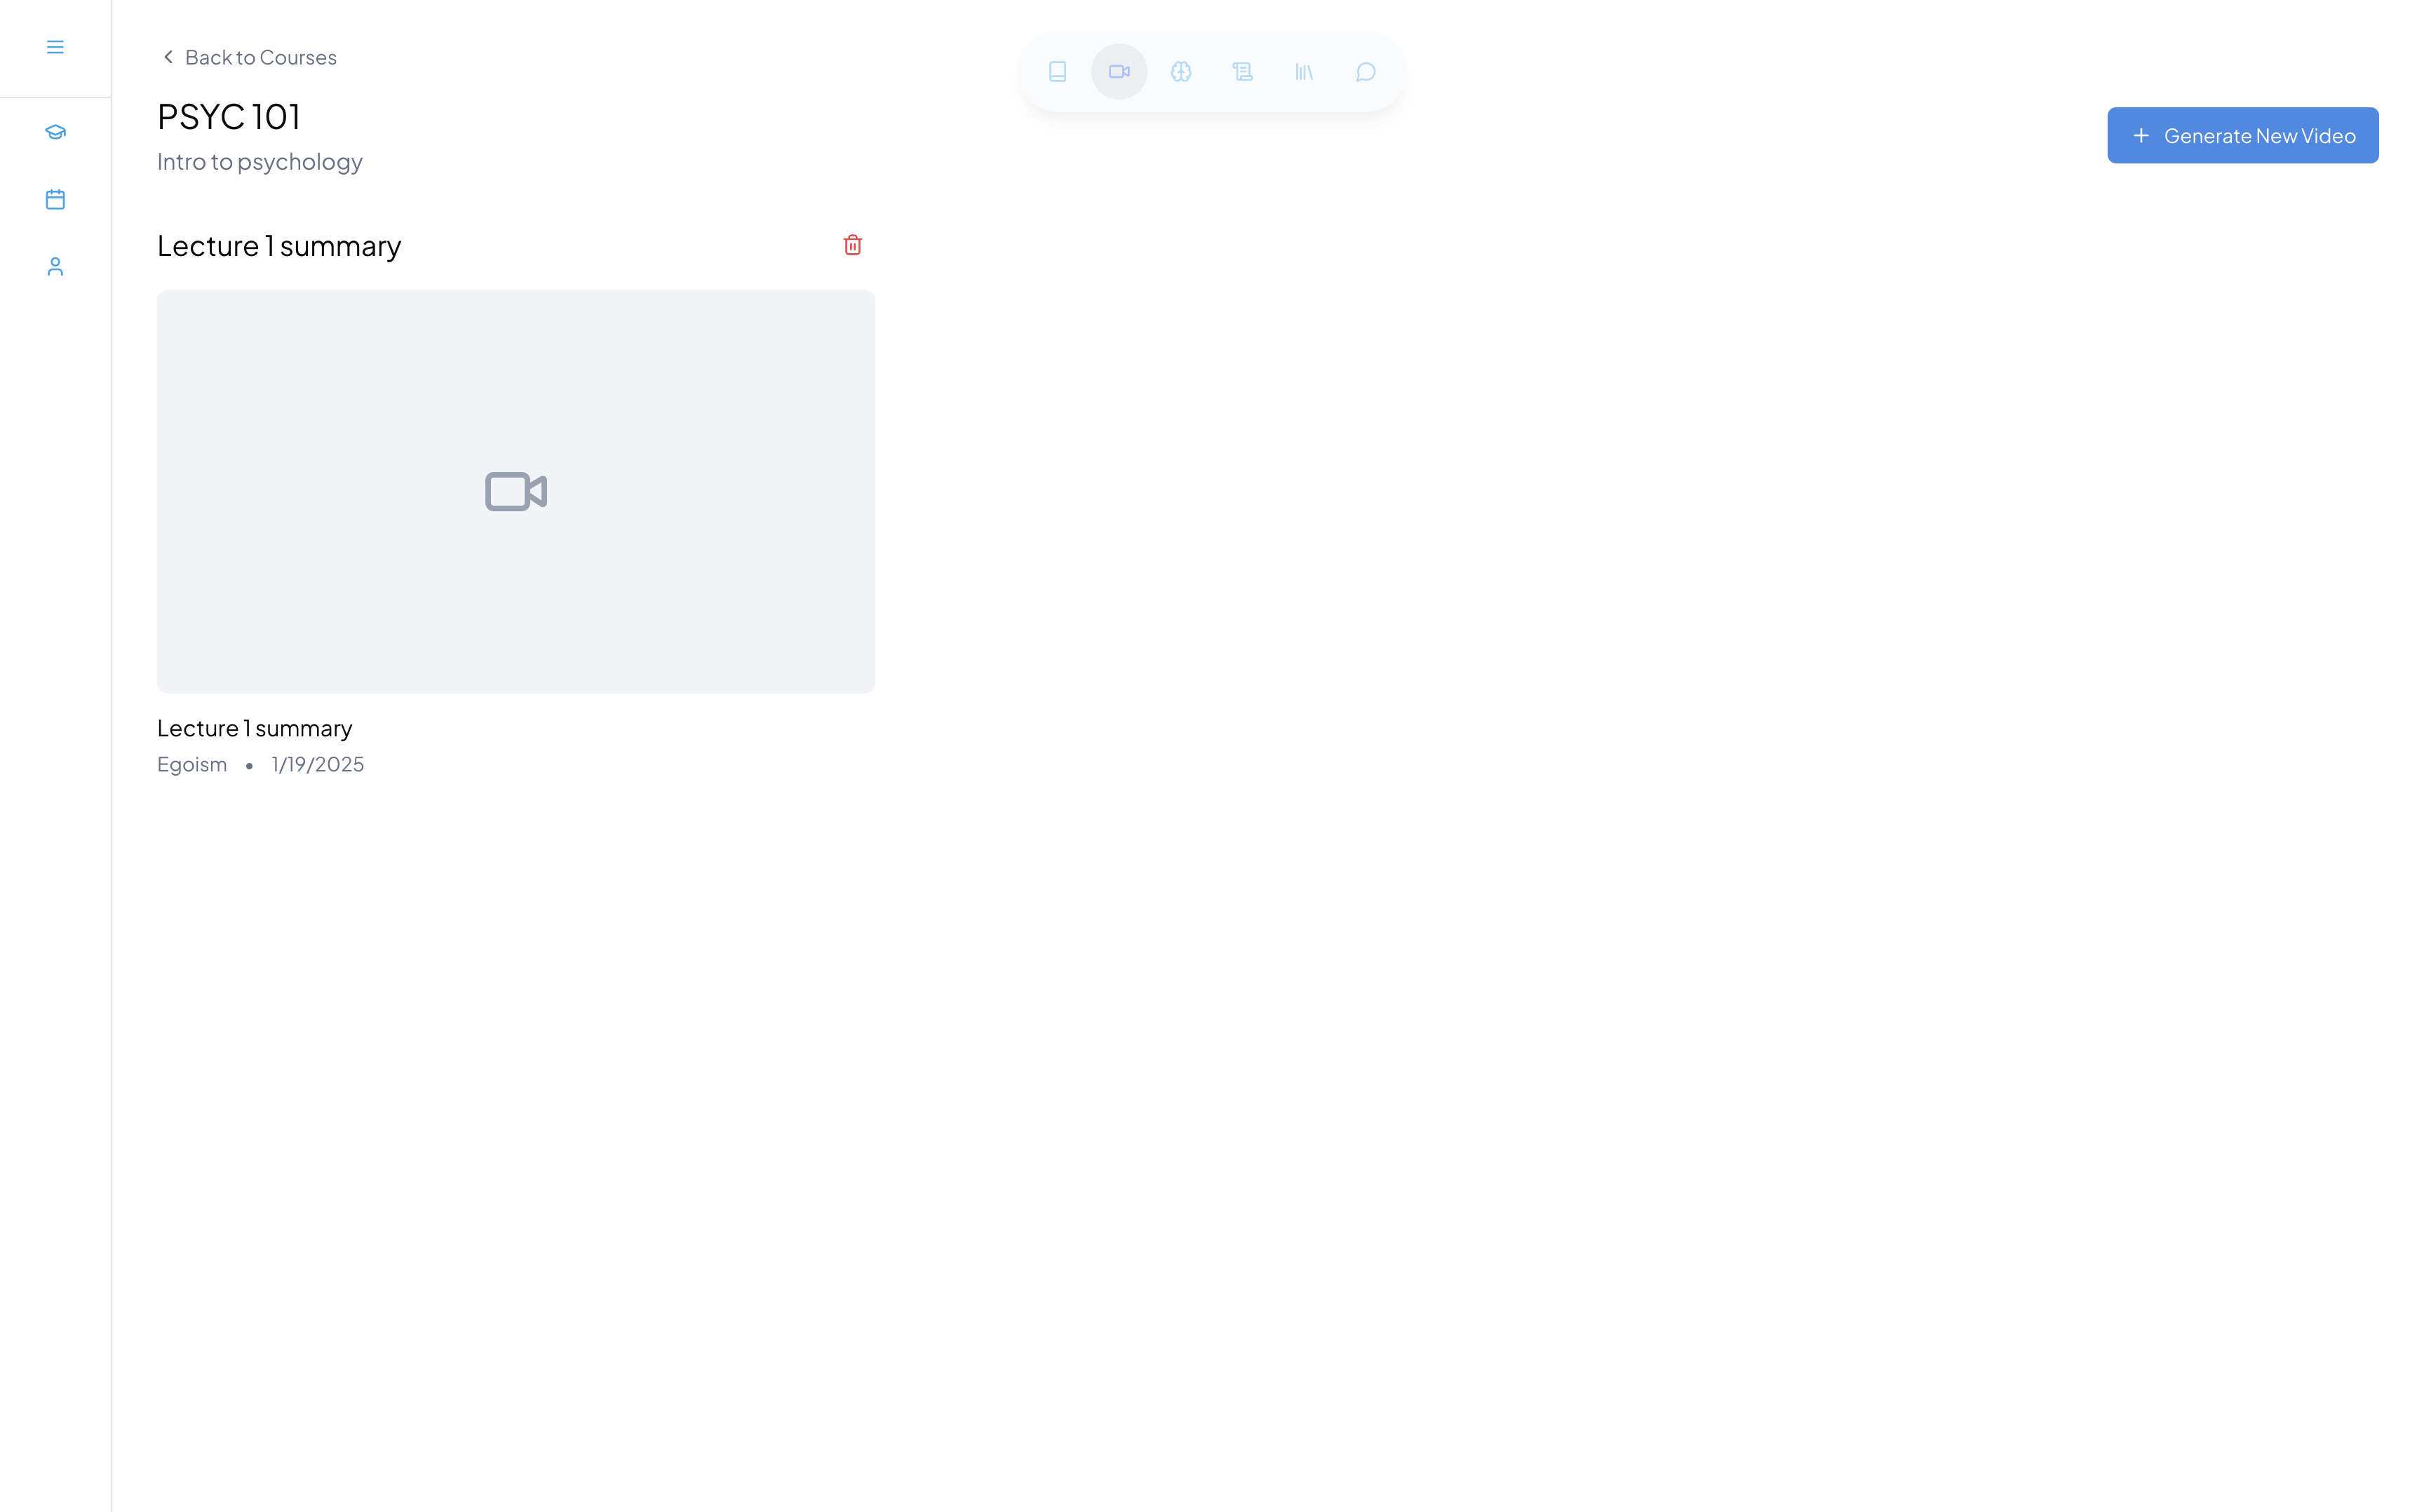Open the scroll document tab
The height and width of the screenshot is (1512, 2424).
point(1242,72)
